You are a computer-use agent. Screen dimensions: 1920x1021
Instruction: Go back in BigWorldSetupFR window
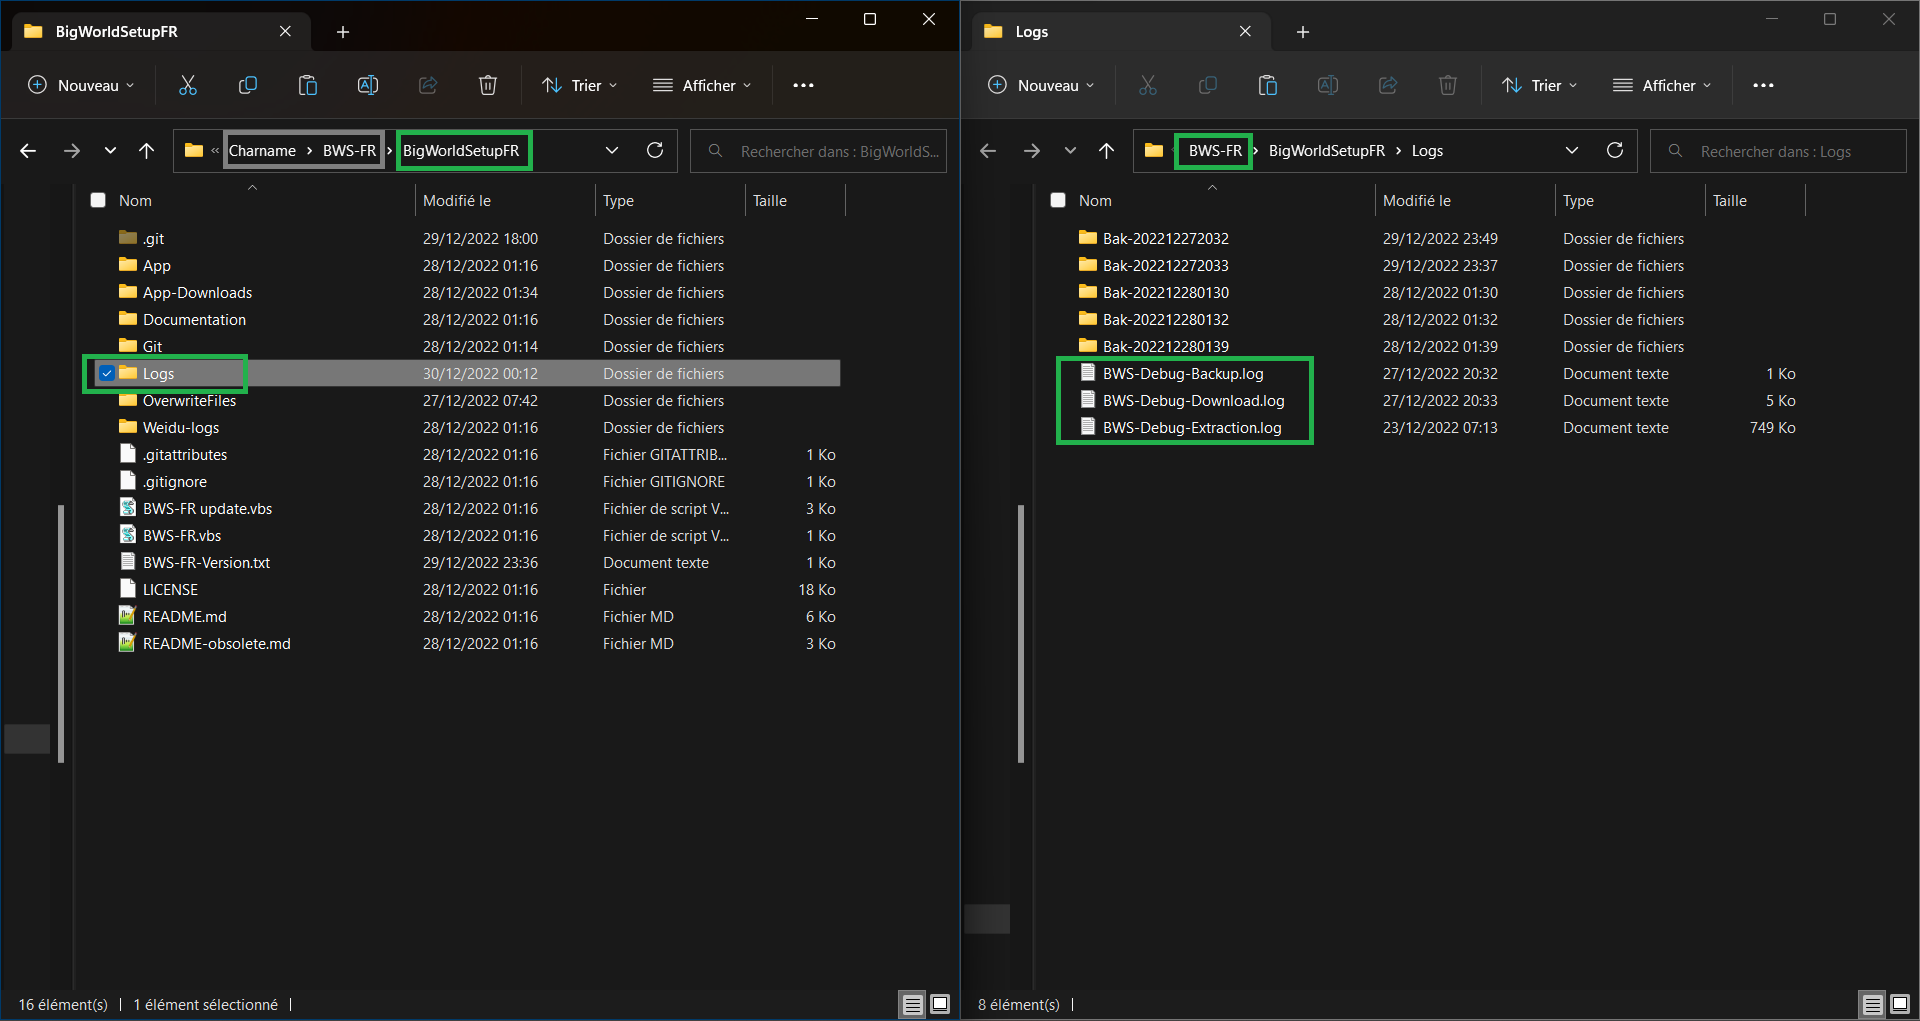(28, 151)
